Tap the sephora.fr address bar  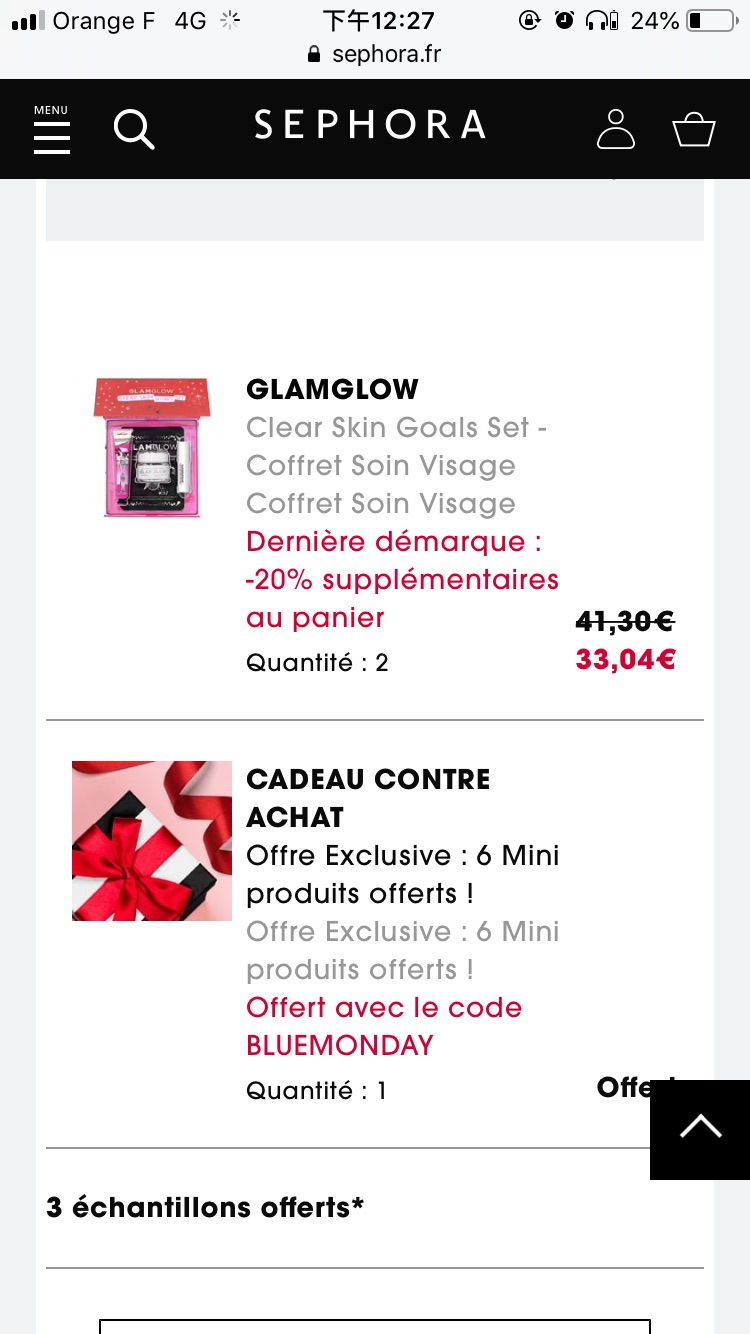(x=375, y=54)
